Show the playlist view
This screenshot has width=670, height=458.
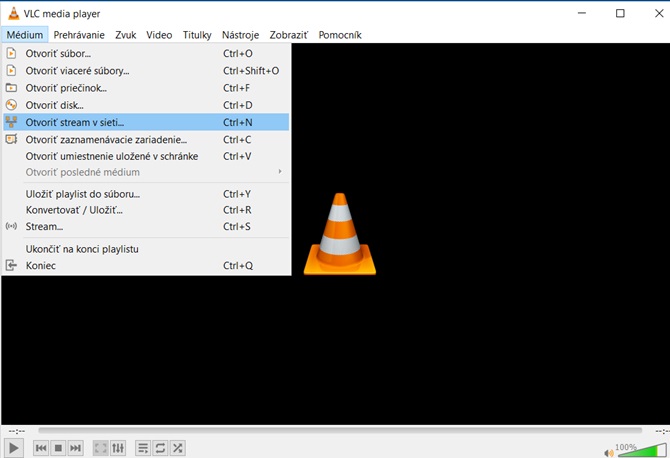(143, 448)
